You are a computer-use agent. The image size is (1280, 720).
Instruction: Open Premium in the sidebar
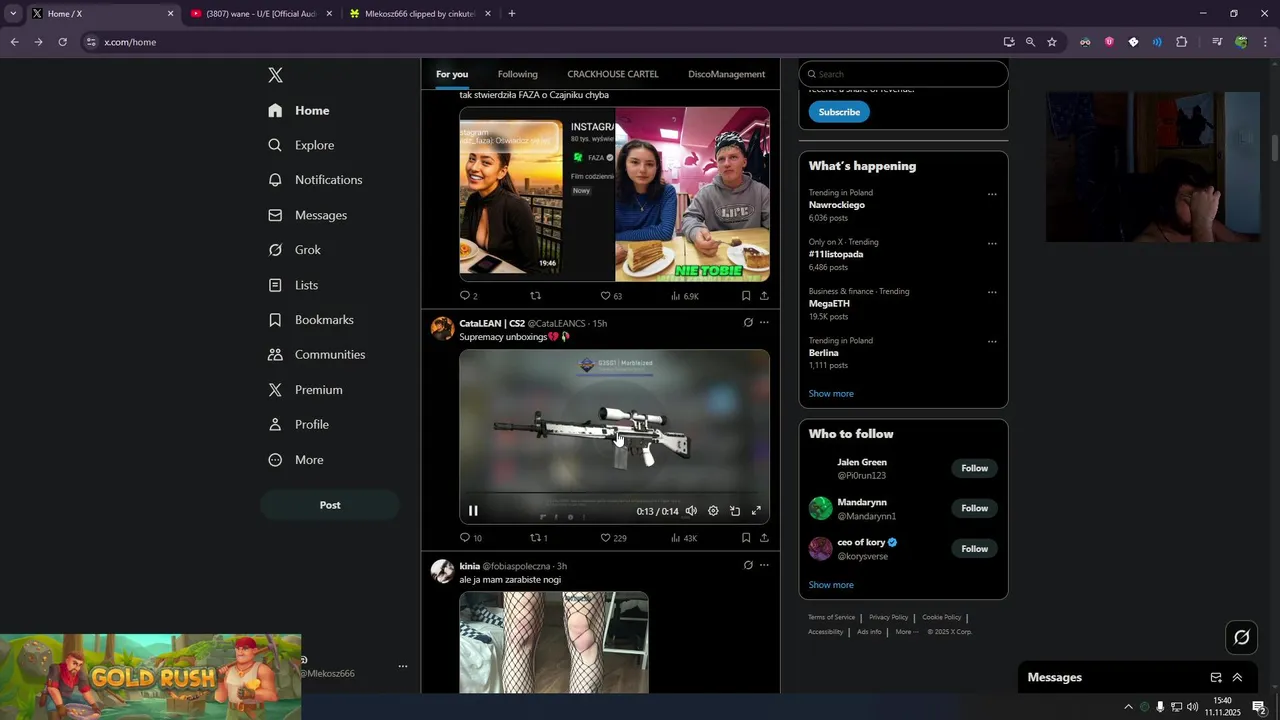point(305,390)
